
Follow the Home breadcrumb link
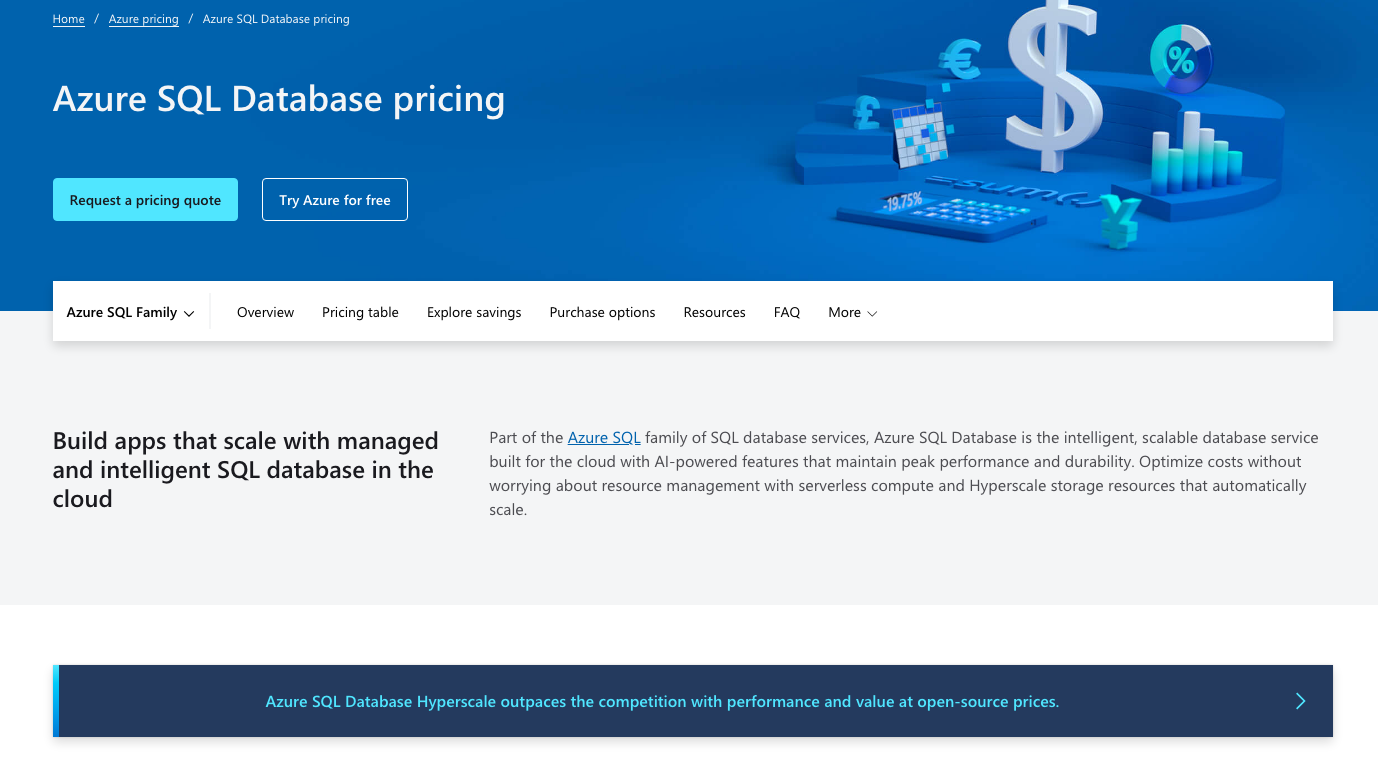[x=69, y=19]
